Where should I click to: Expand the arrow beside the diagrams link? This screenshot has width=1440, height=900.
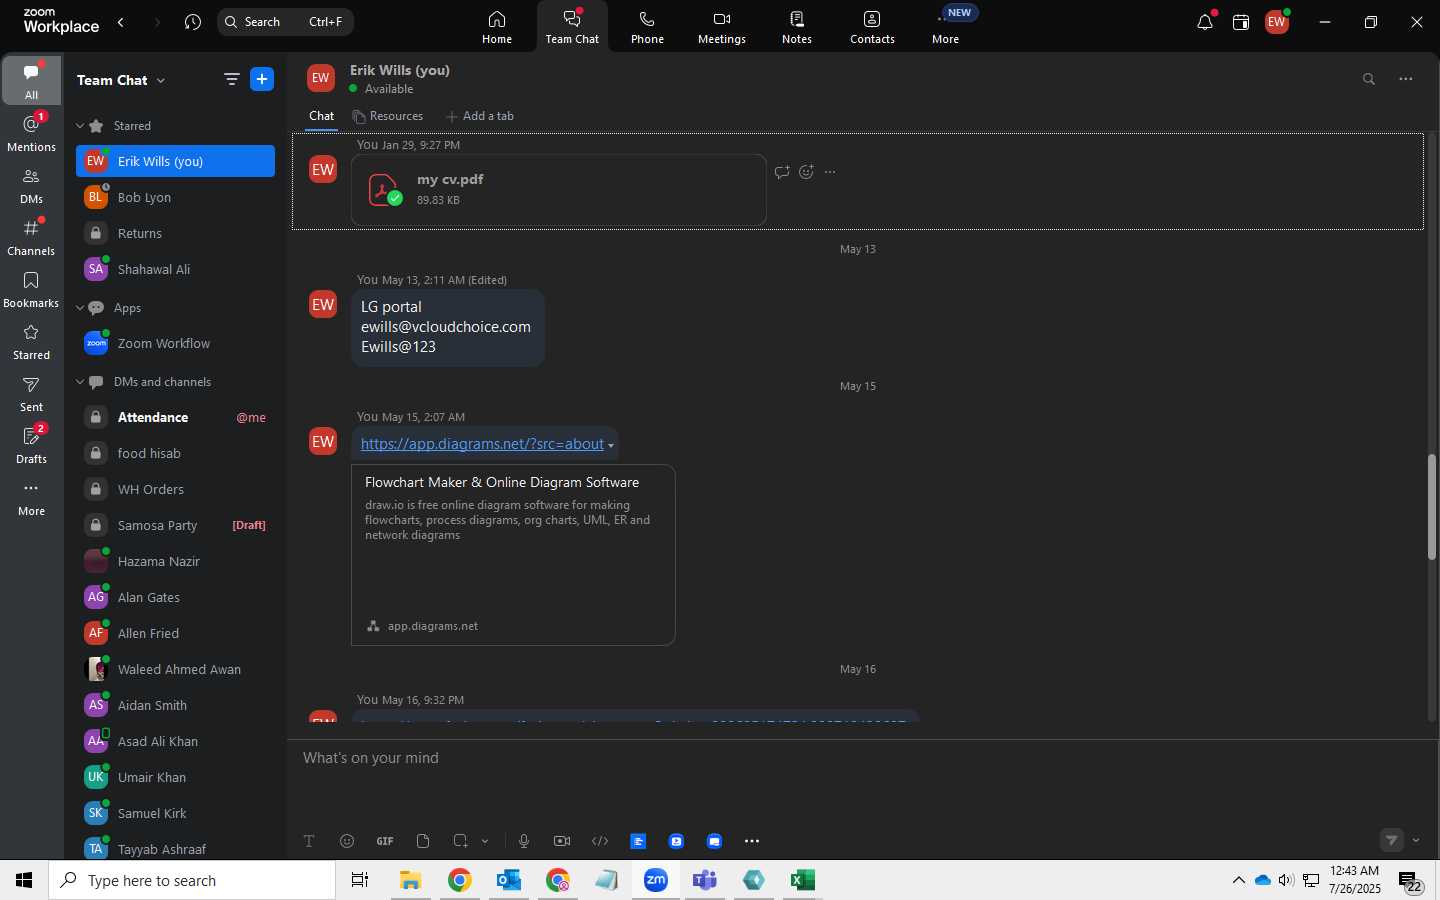[611, 446]
